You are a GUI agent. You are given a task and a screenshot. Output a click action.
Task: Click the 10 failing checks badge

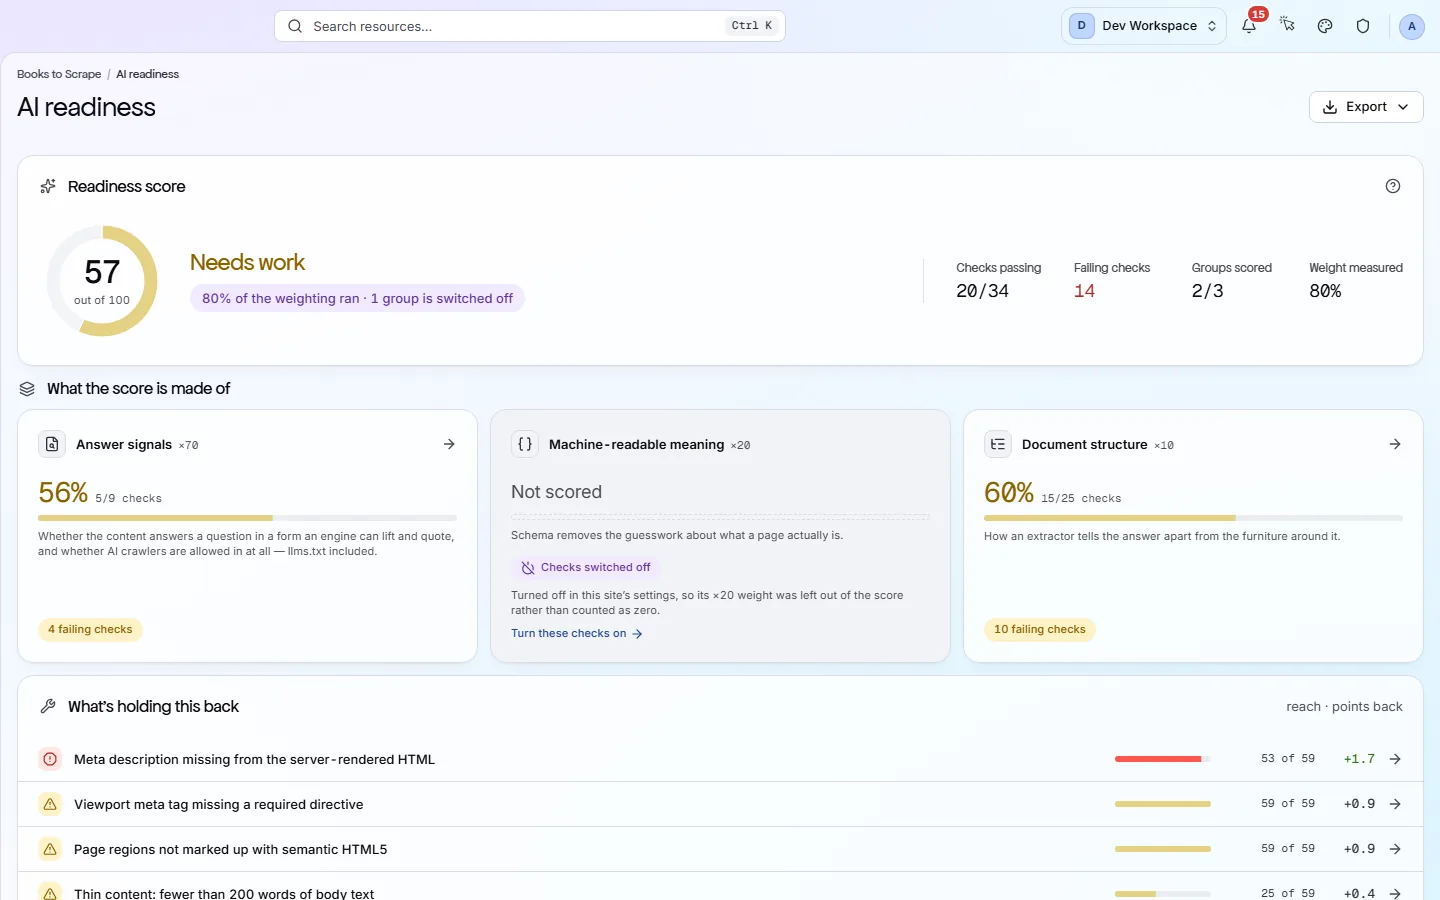[x=1040, y=629]
